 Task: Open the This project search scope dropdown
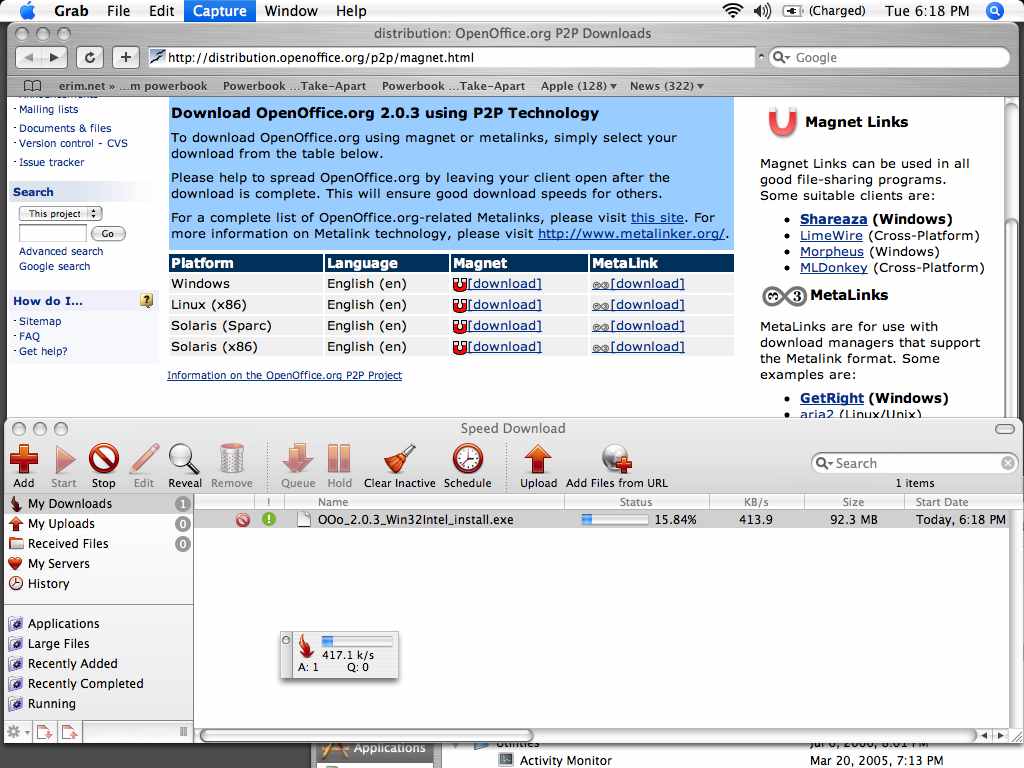click(60, 214)
